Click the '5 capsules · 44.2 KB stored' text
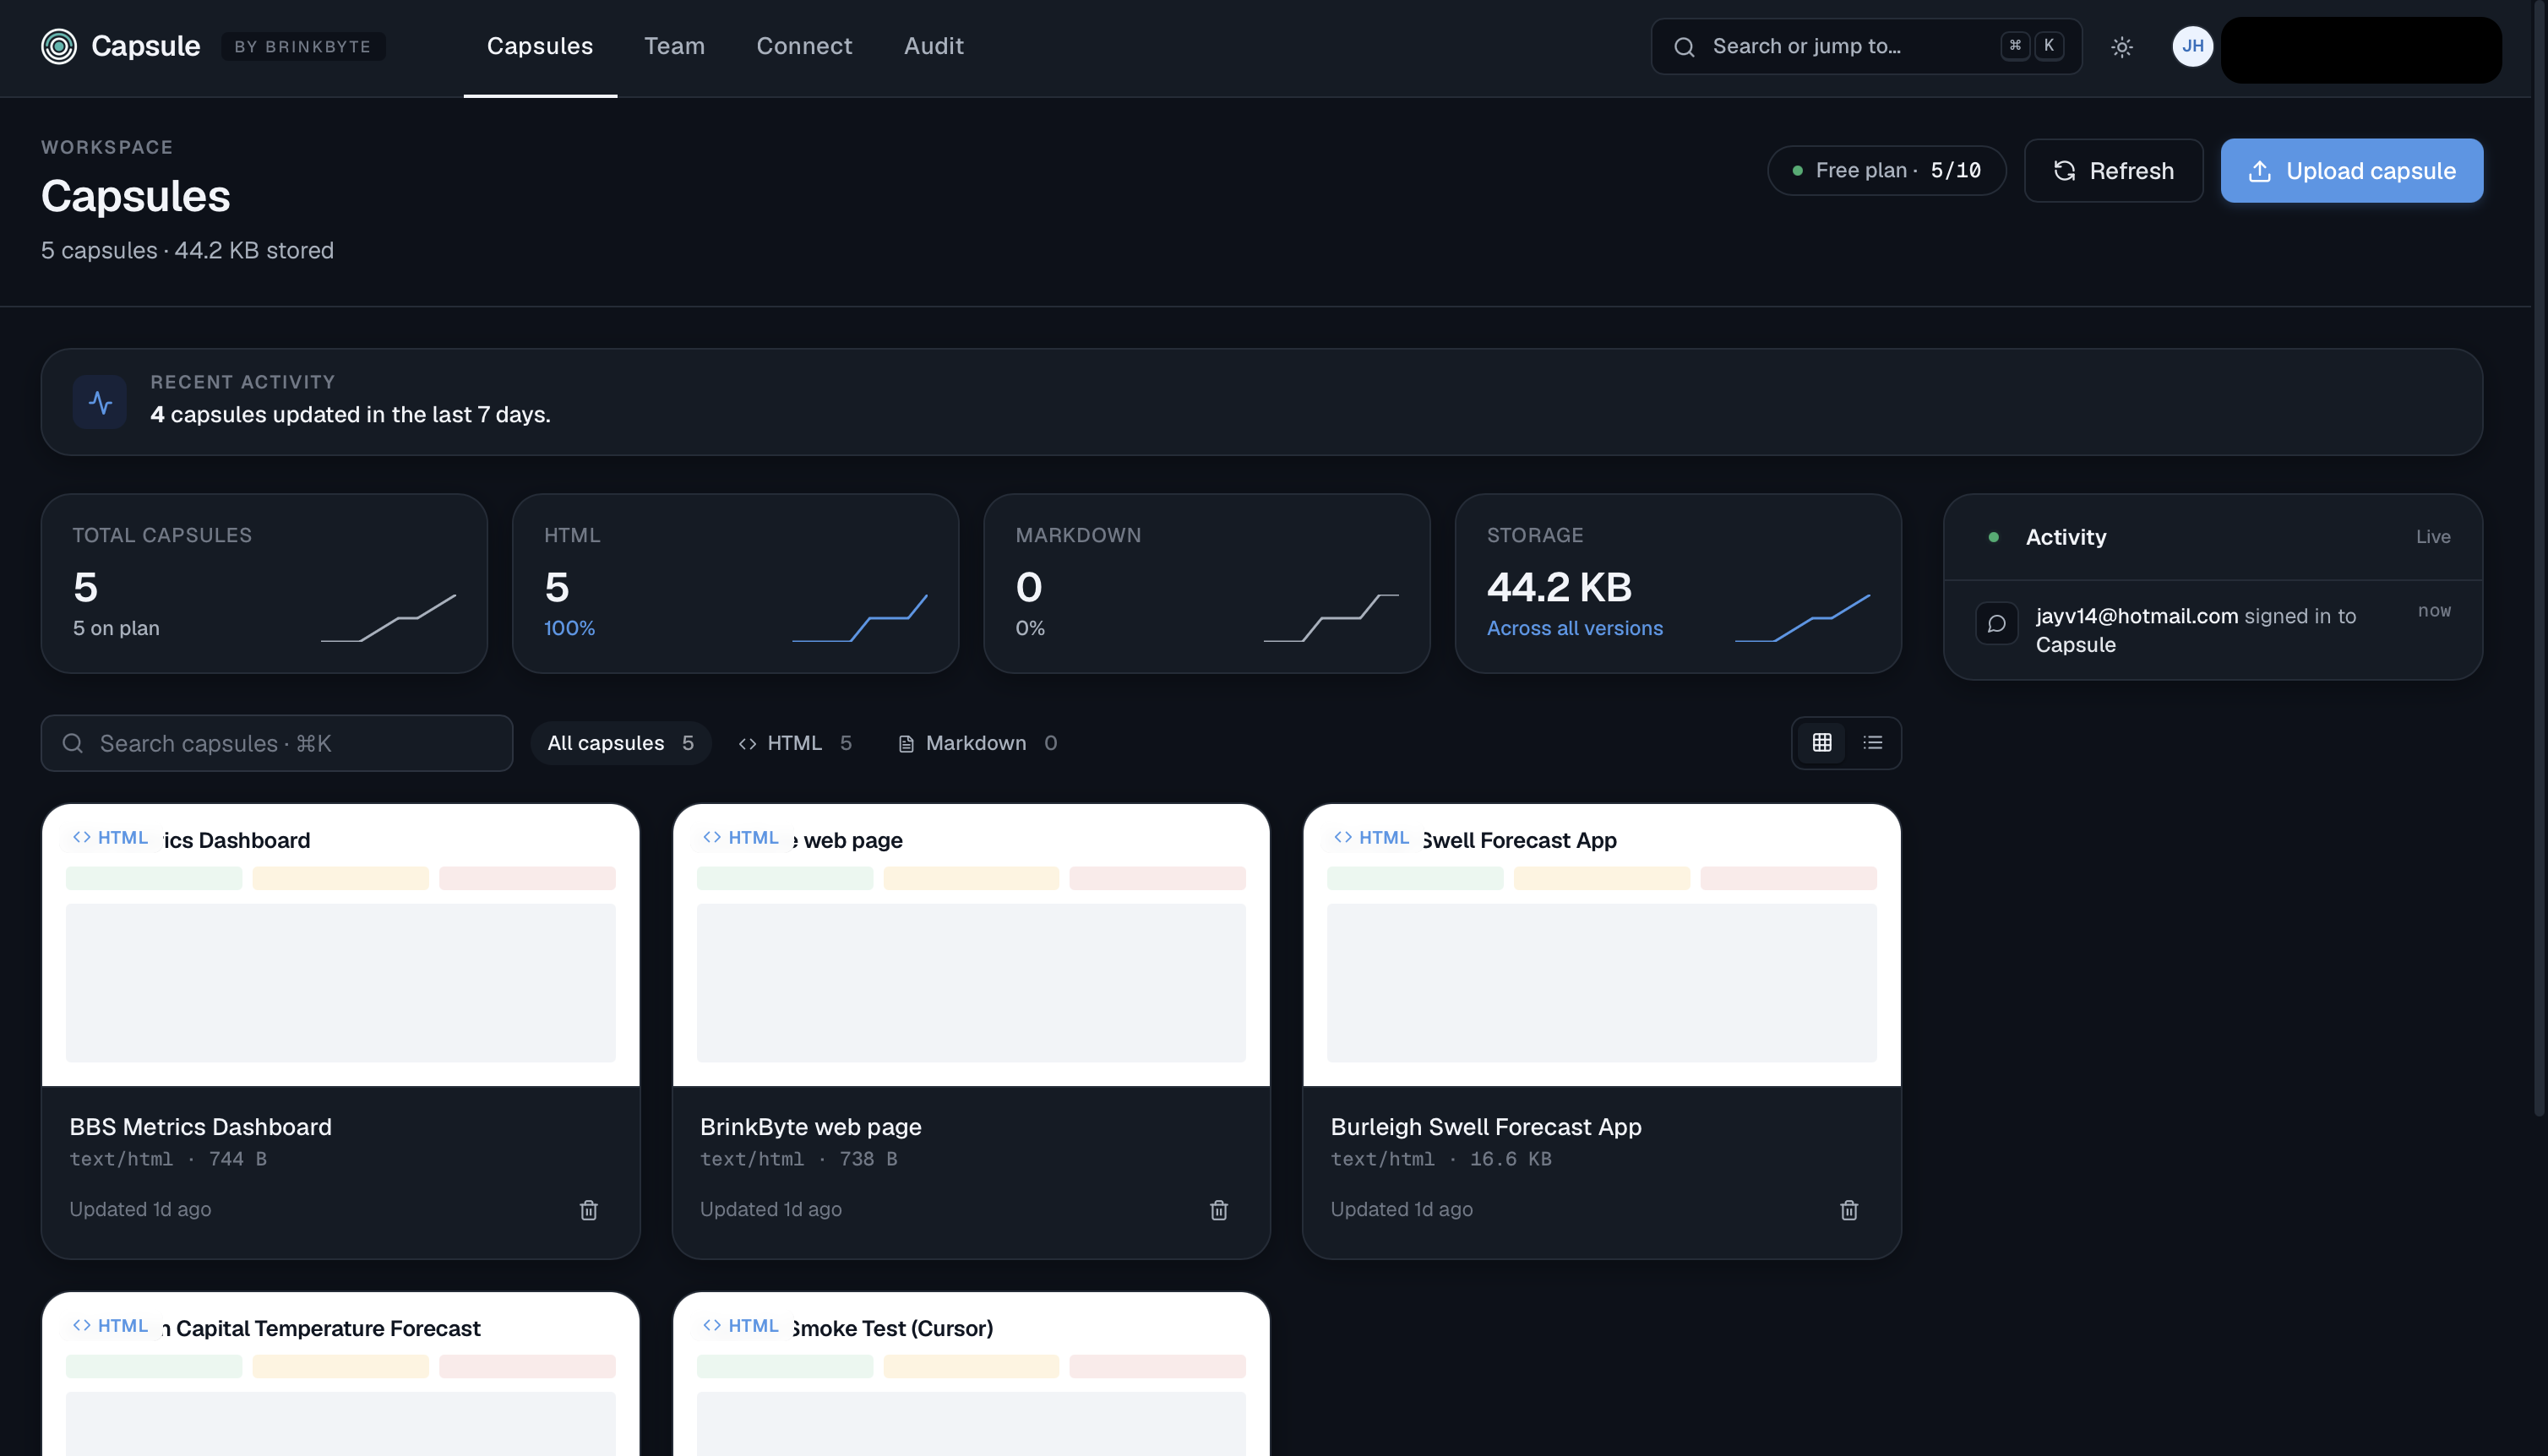The image size is (2548, 1456). point(187,250)
